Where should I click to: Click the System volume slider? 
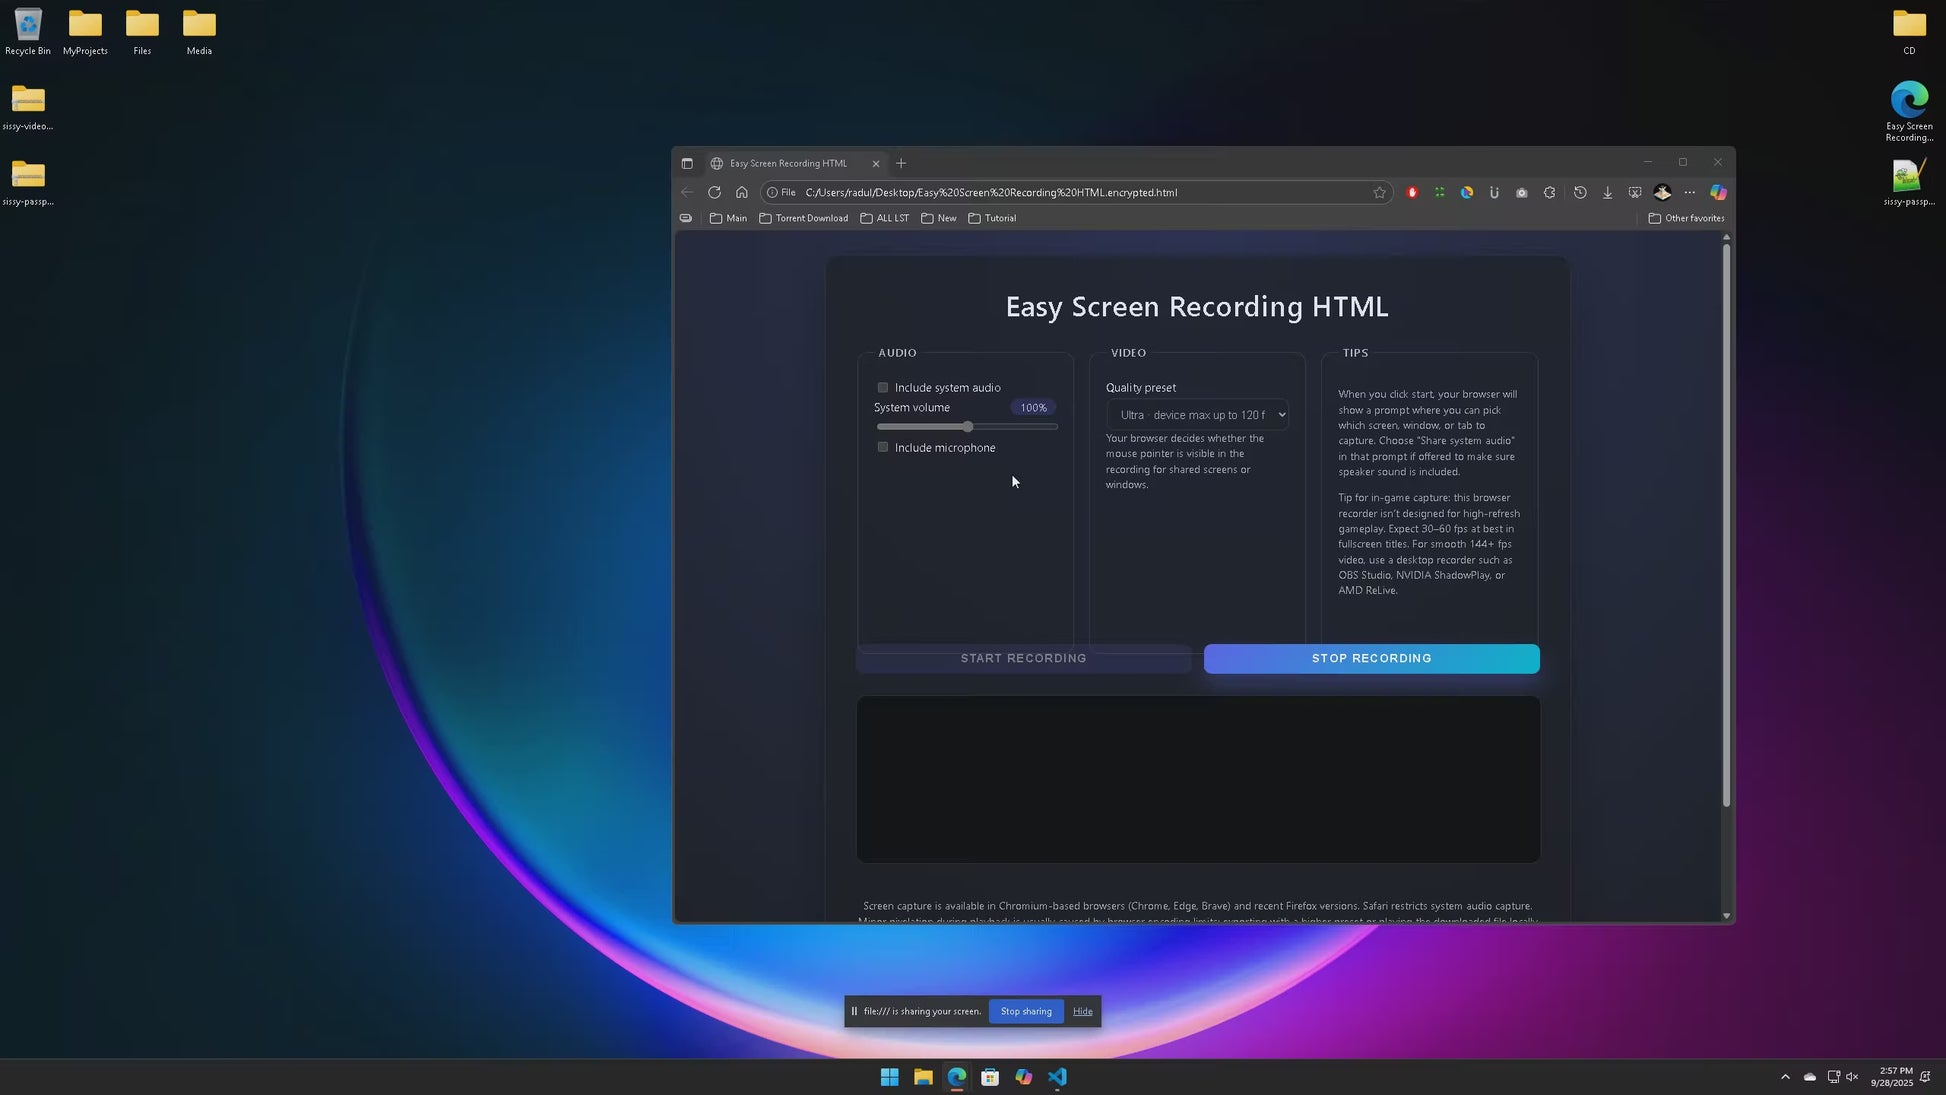coord(967,427)
